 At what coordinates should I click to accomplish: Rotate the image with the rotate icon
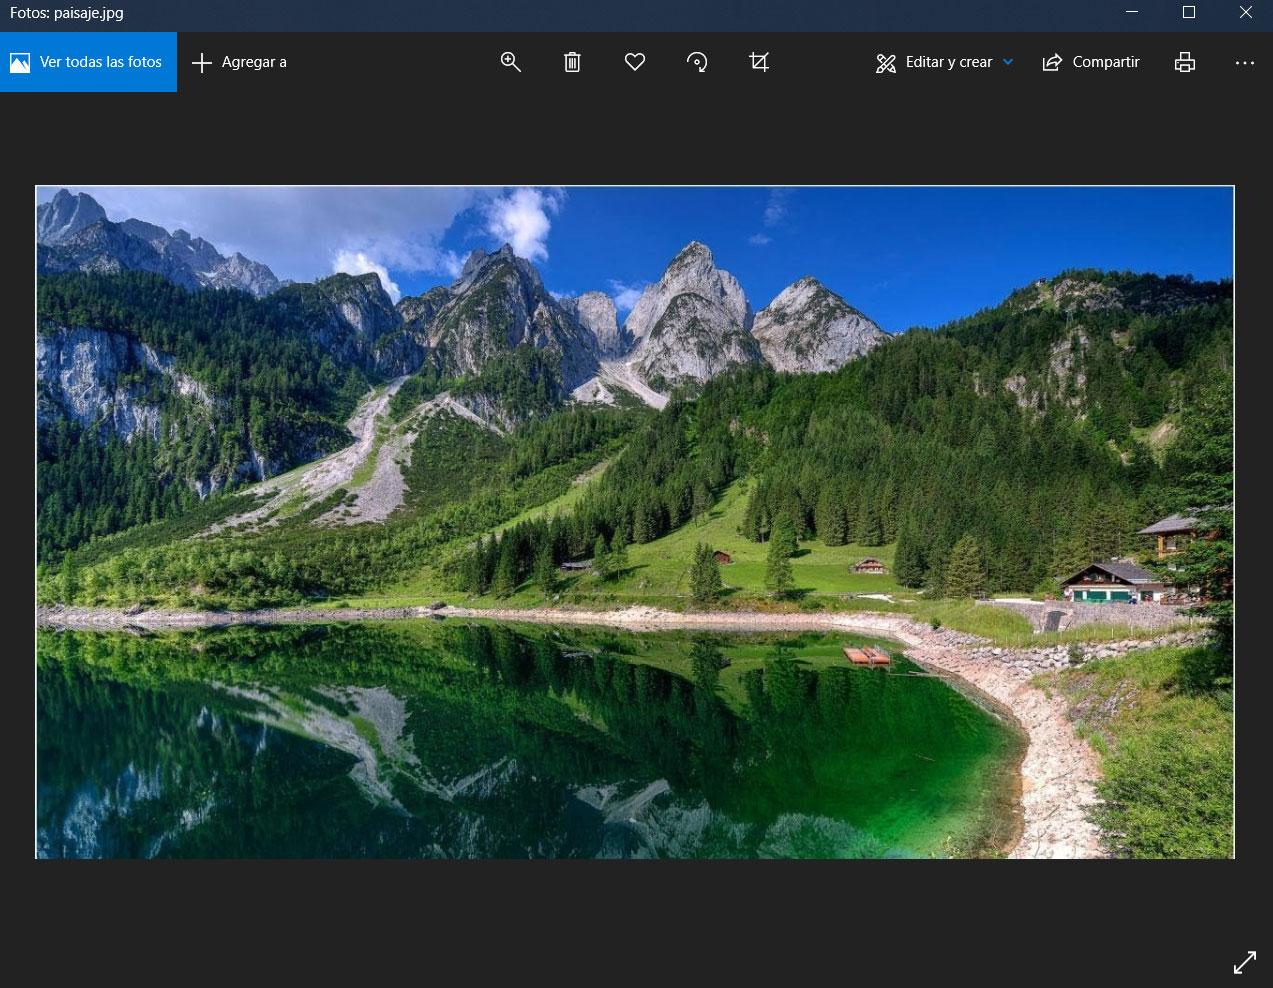tap(697, 62)
